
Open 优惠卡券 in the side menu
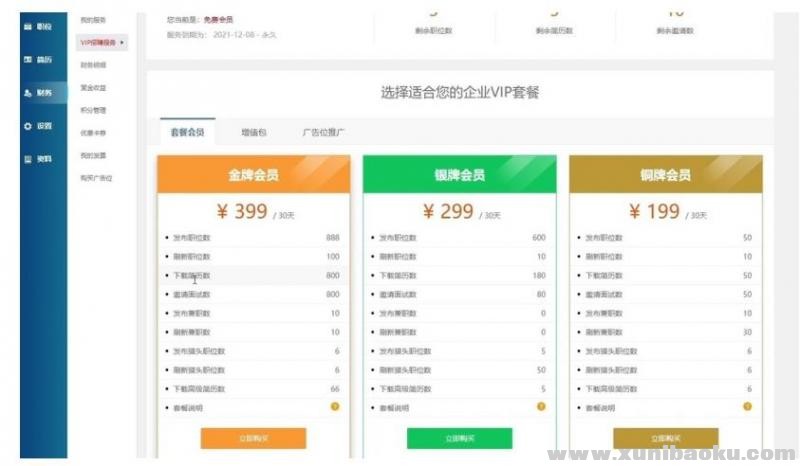pos(93,132)
